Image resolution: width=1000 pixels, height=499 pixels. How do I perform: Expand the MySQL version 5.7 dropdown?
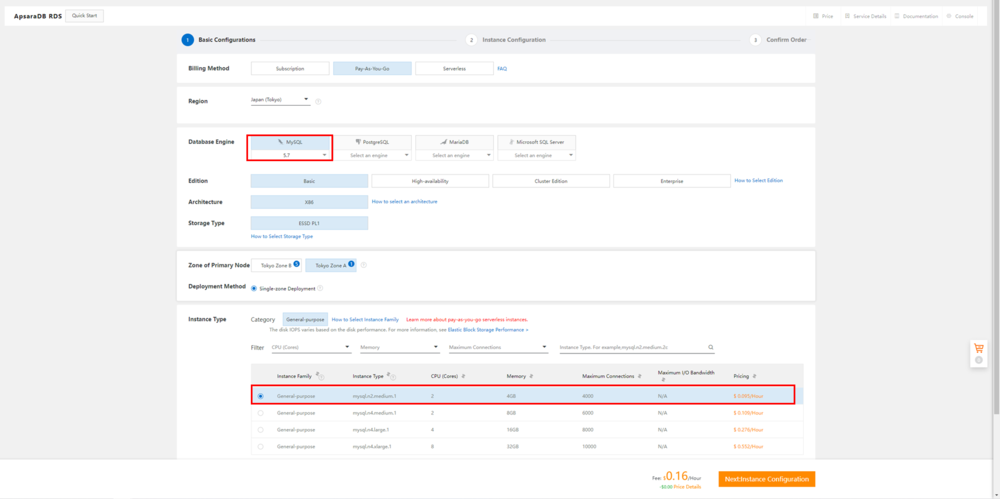[290, 155]
